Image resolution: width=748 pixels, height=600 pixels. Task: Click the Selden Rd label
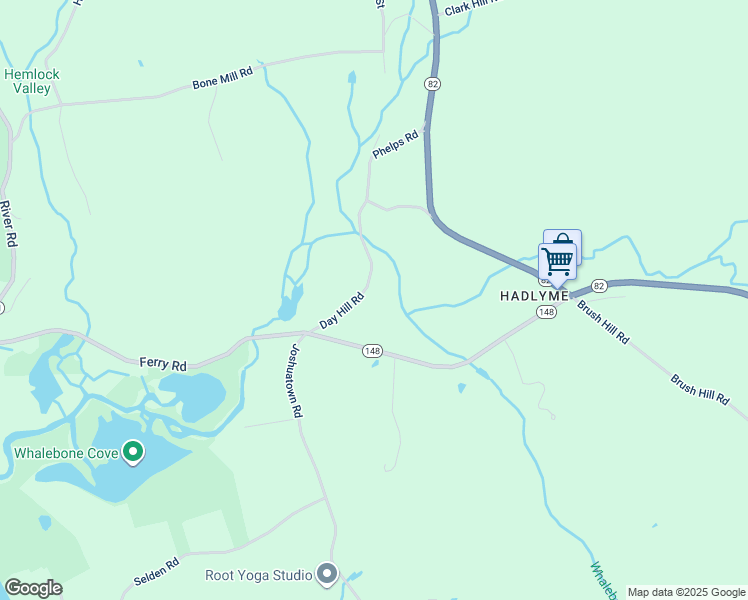[x=156, y=571]
